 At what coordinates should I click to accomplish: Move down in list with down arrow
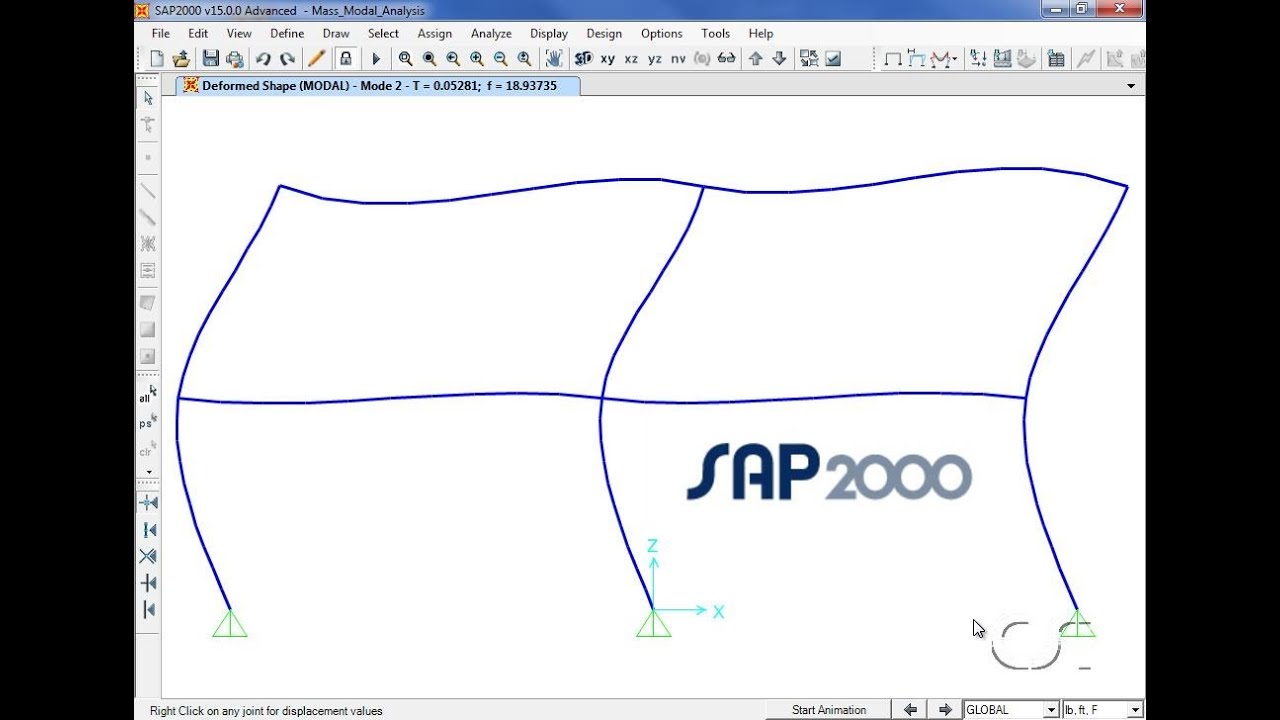[779, 59]
